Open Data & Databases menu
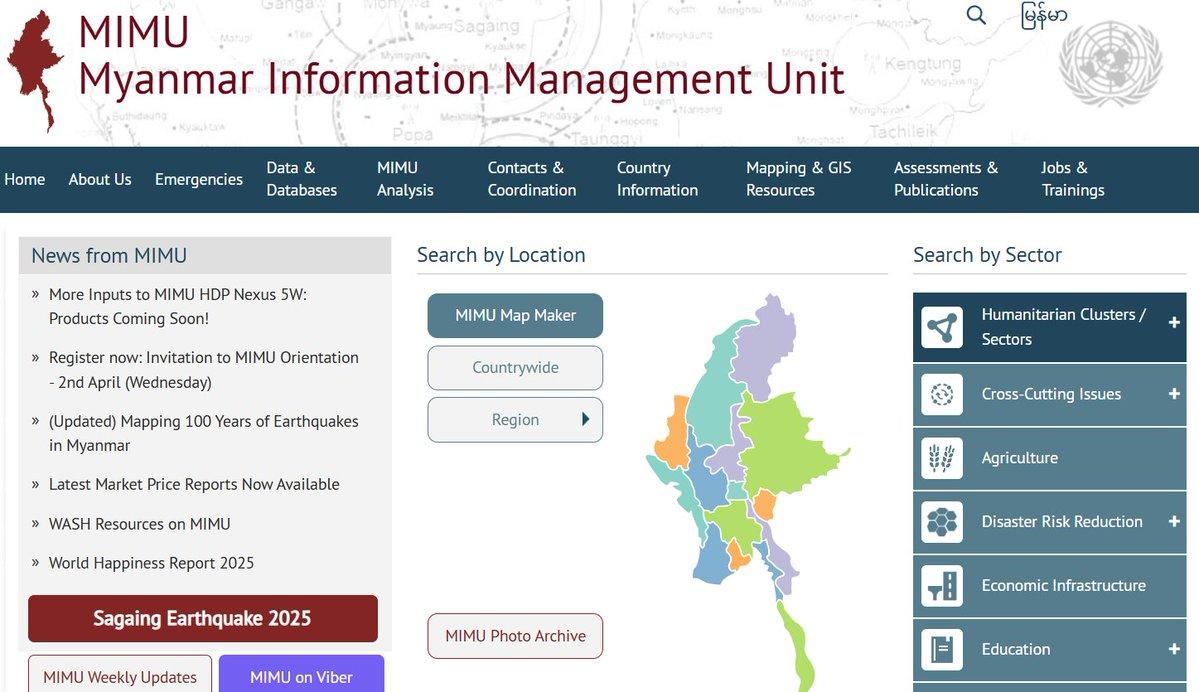1199x692 pixels. [x=301, y=179]
